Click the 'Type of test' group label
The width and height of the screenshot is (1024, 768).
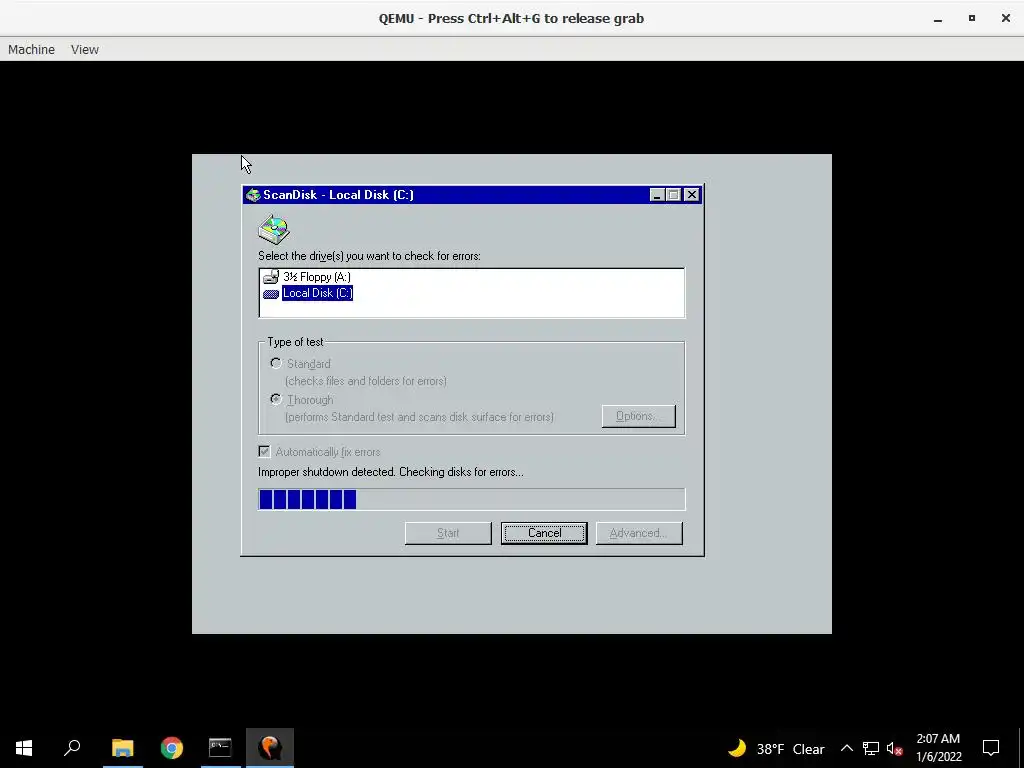pos(295,342)
